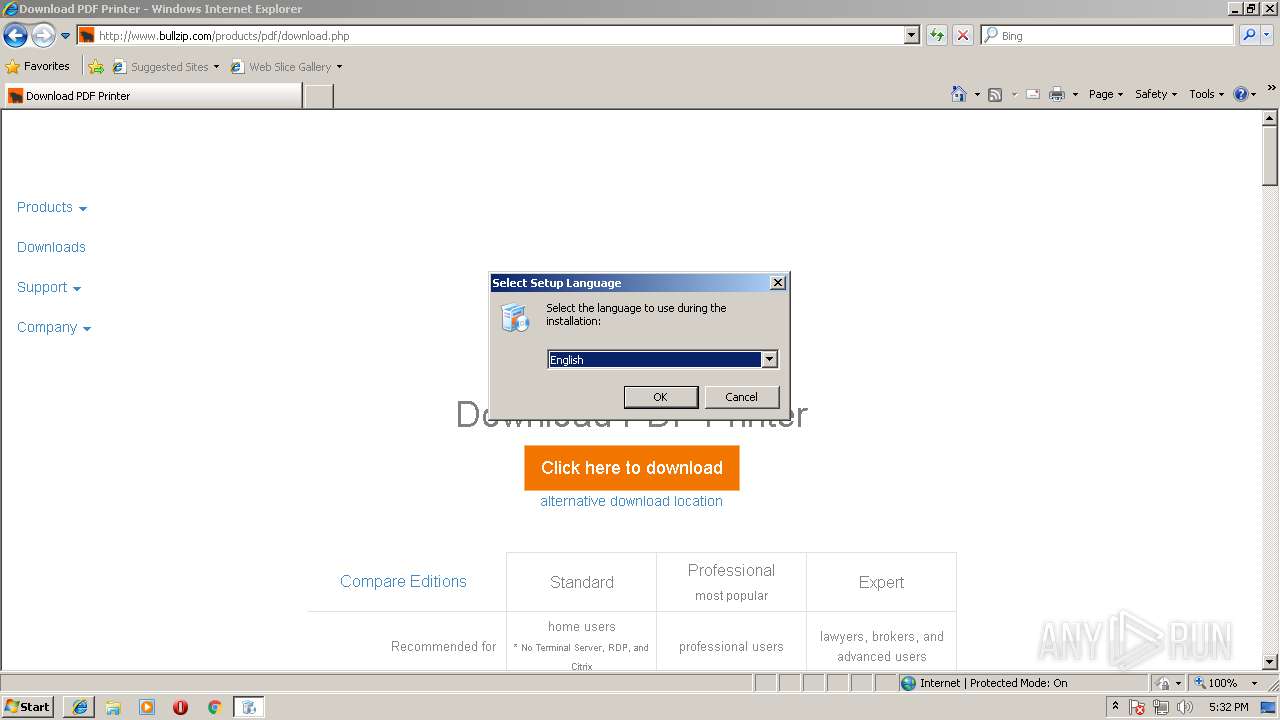Click the Read Mail envelope icon

(1033, 94)
